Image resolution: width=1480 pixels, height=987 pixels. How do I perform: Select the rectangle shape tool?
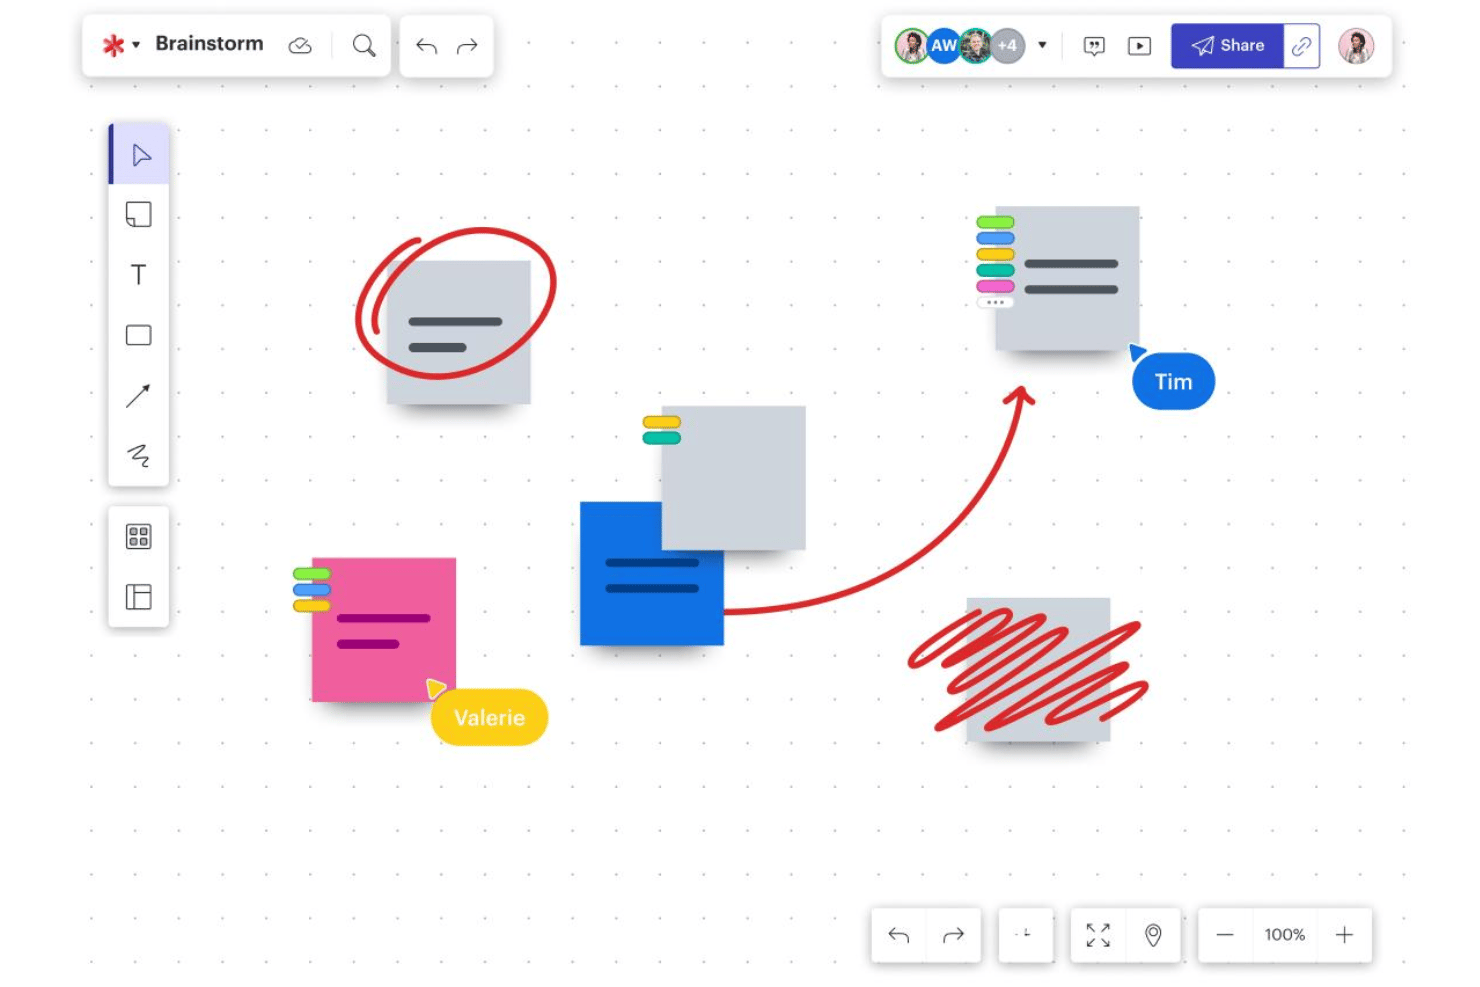[139, 335]
